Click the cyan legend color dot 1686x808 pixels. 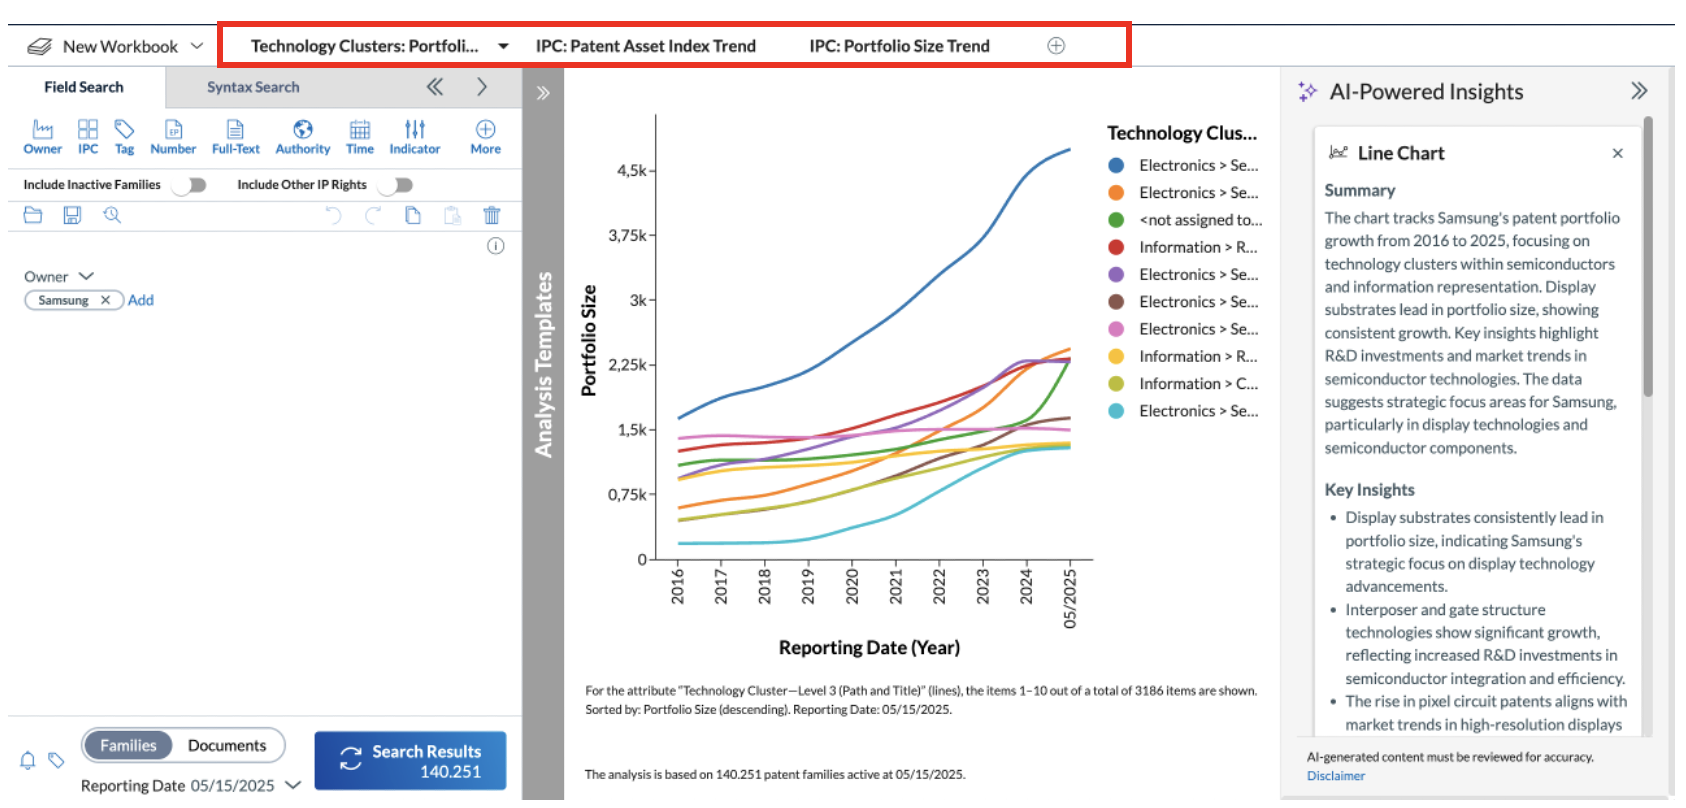(x=1116, y=411)
